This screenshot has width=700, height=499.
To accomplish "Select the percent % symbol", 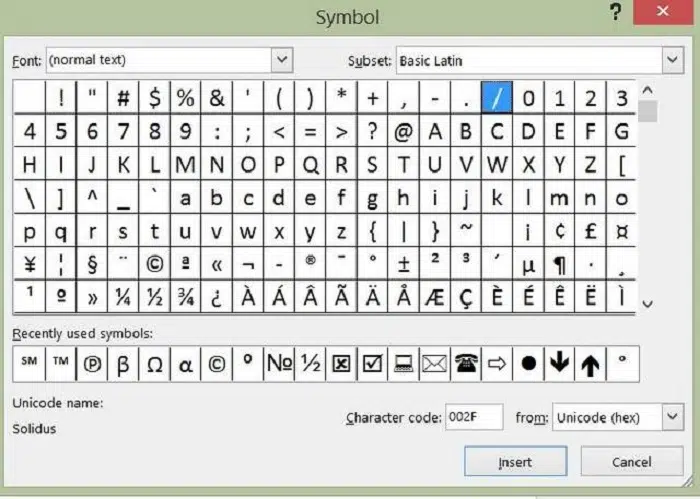I will pos(186,97).
